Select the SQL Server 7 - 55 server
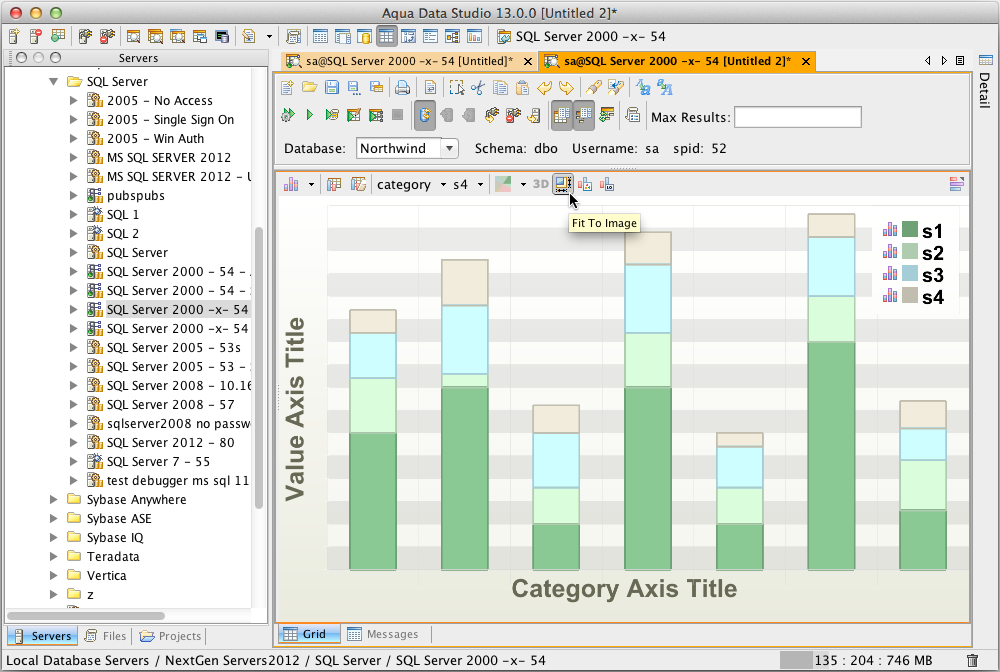Image resolution: width=1000 pixels, height=672 pixels. pos(158,461)
